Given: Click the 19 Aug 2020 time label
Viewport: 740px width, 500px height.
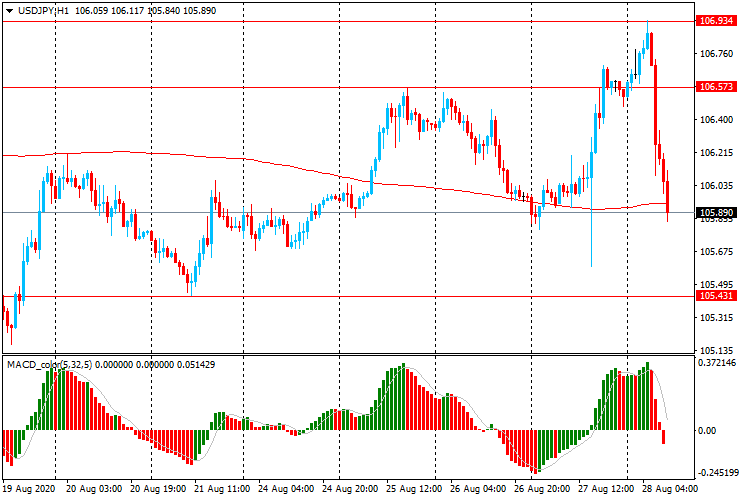Looking at the screenshot, I should (x=30, y=490).
